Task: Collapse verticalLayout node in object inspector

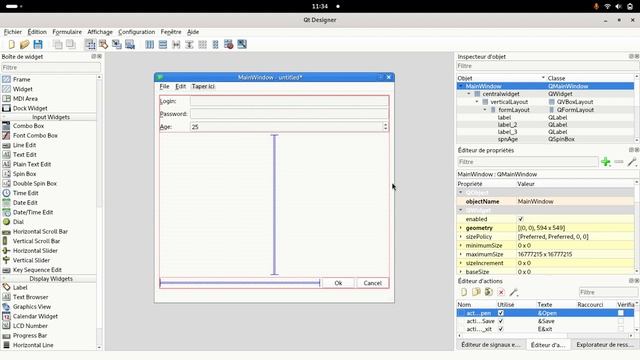Action: [477, 102]
